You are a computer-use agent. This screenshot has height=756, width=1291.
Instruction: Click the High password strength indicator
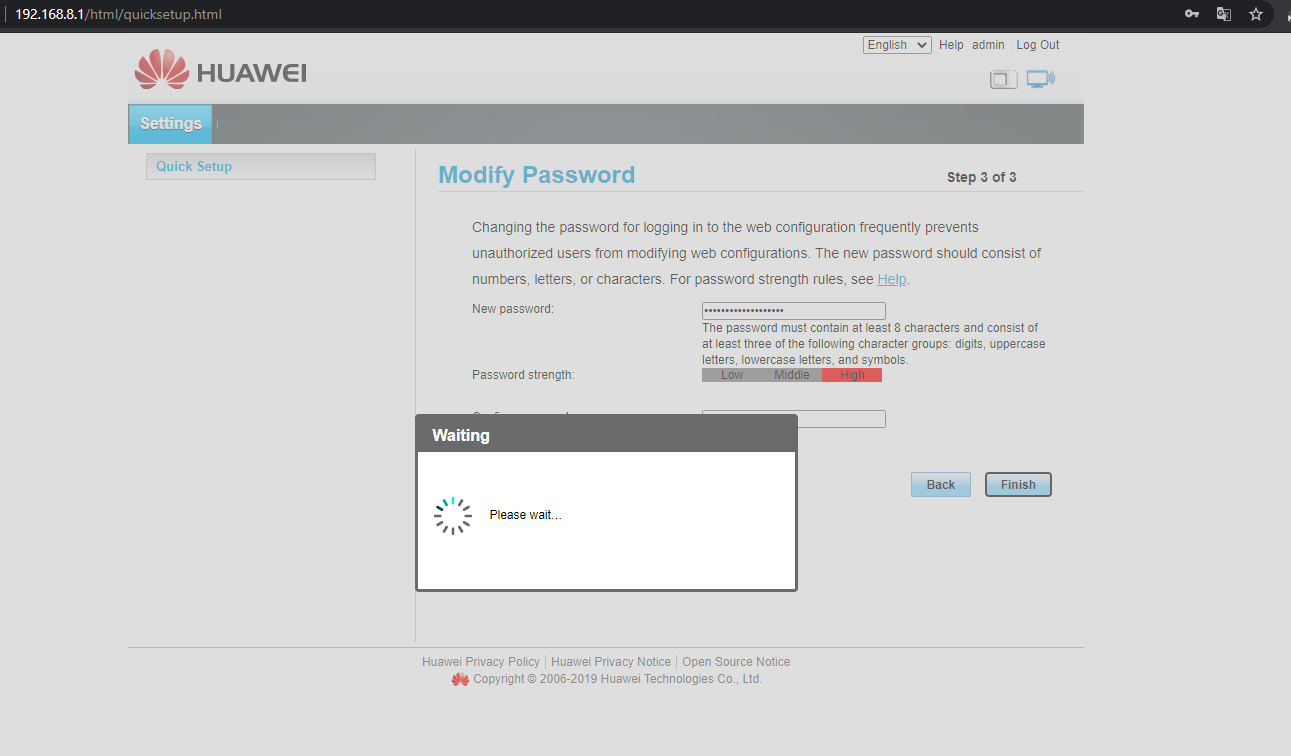point(852,375)
